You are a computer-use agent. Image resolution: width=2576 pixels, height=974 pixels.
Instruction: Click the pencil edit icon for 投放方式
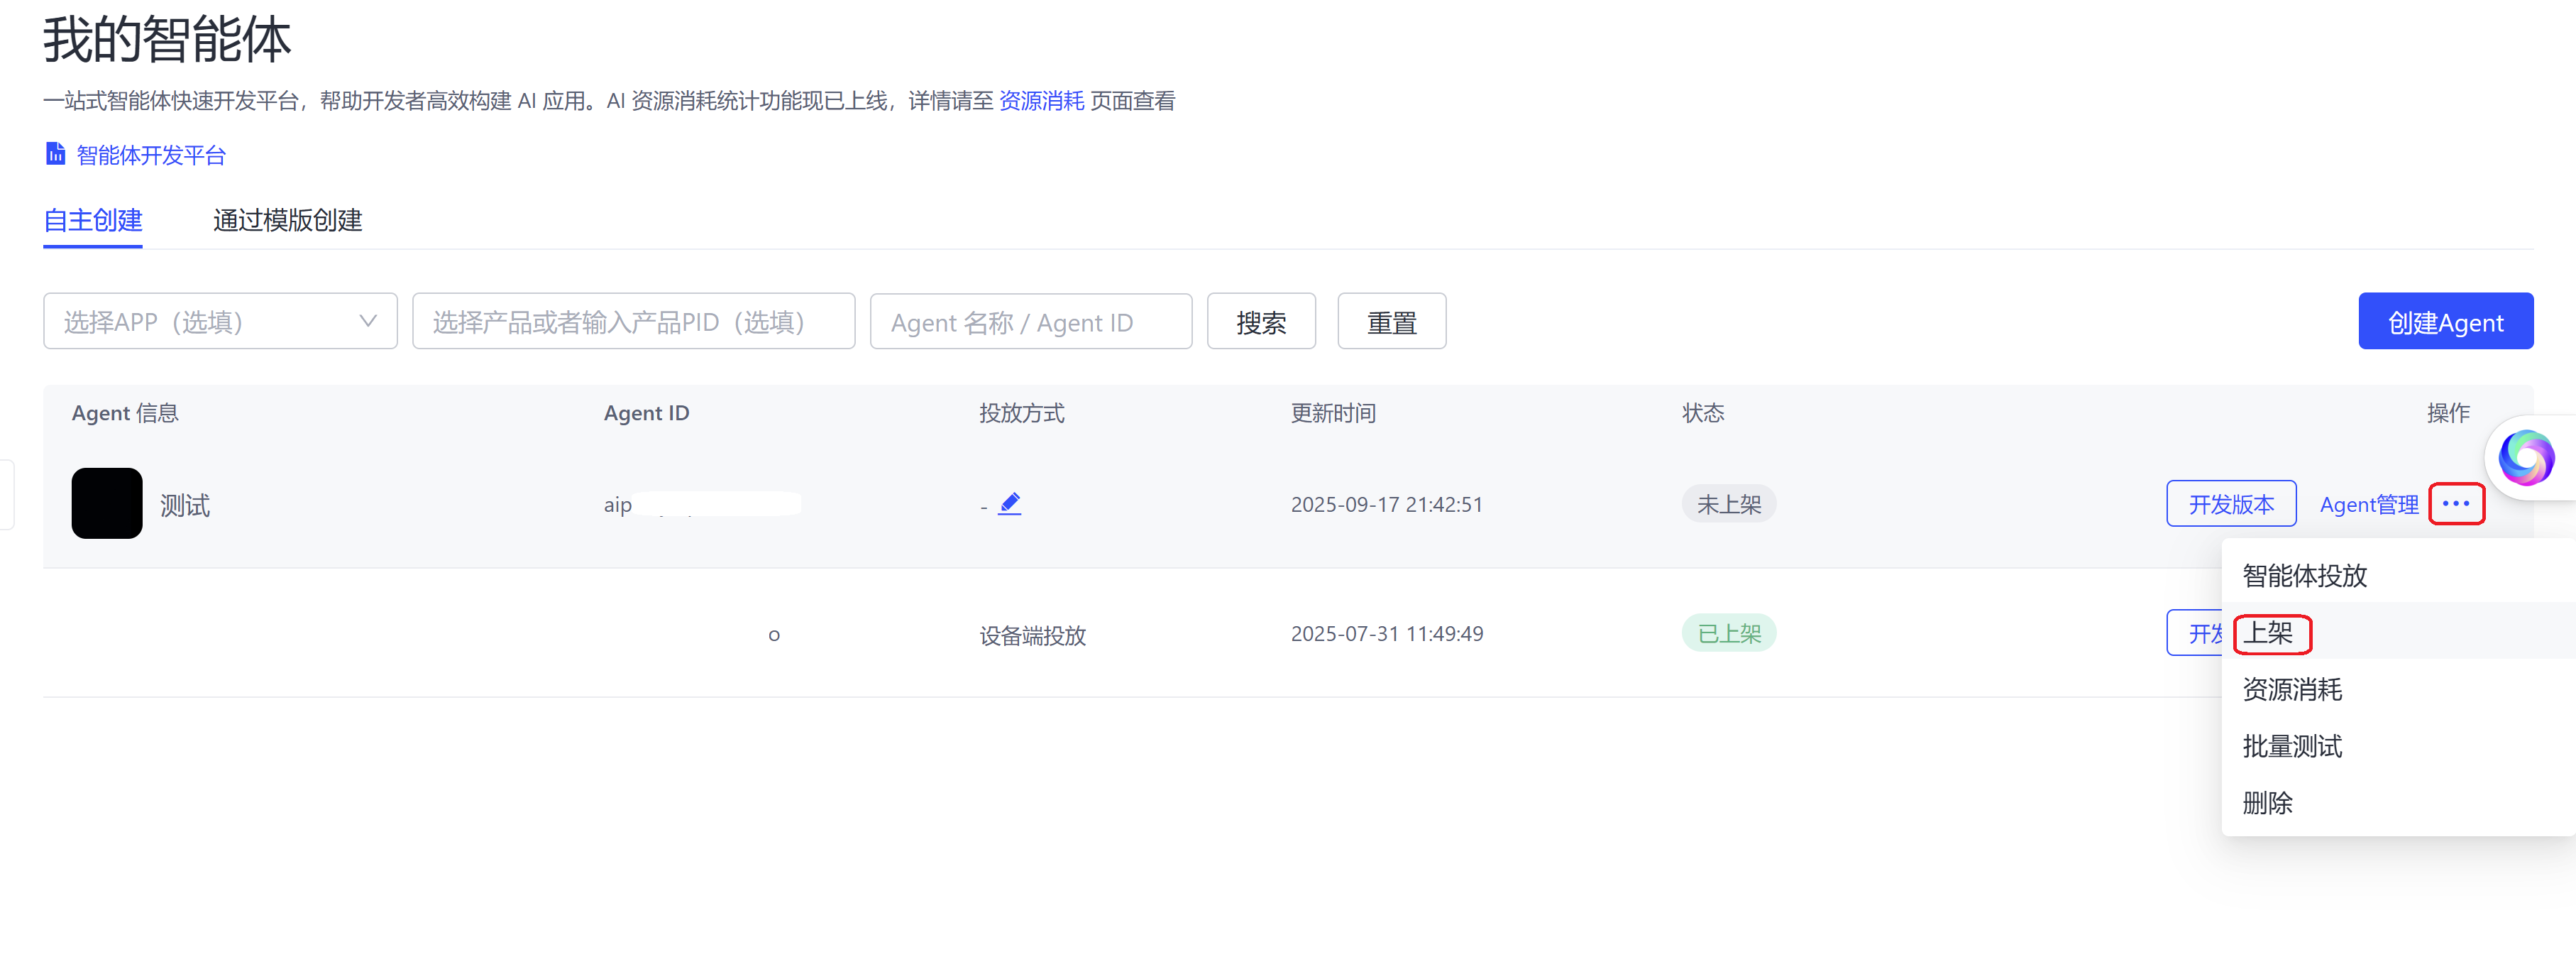coord(1009,503)
